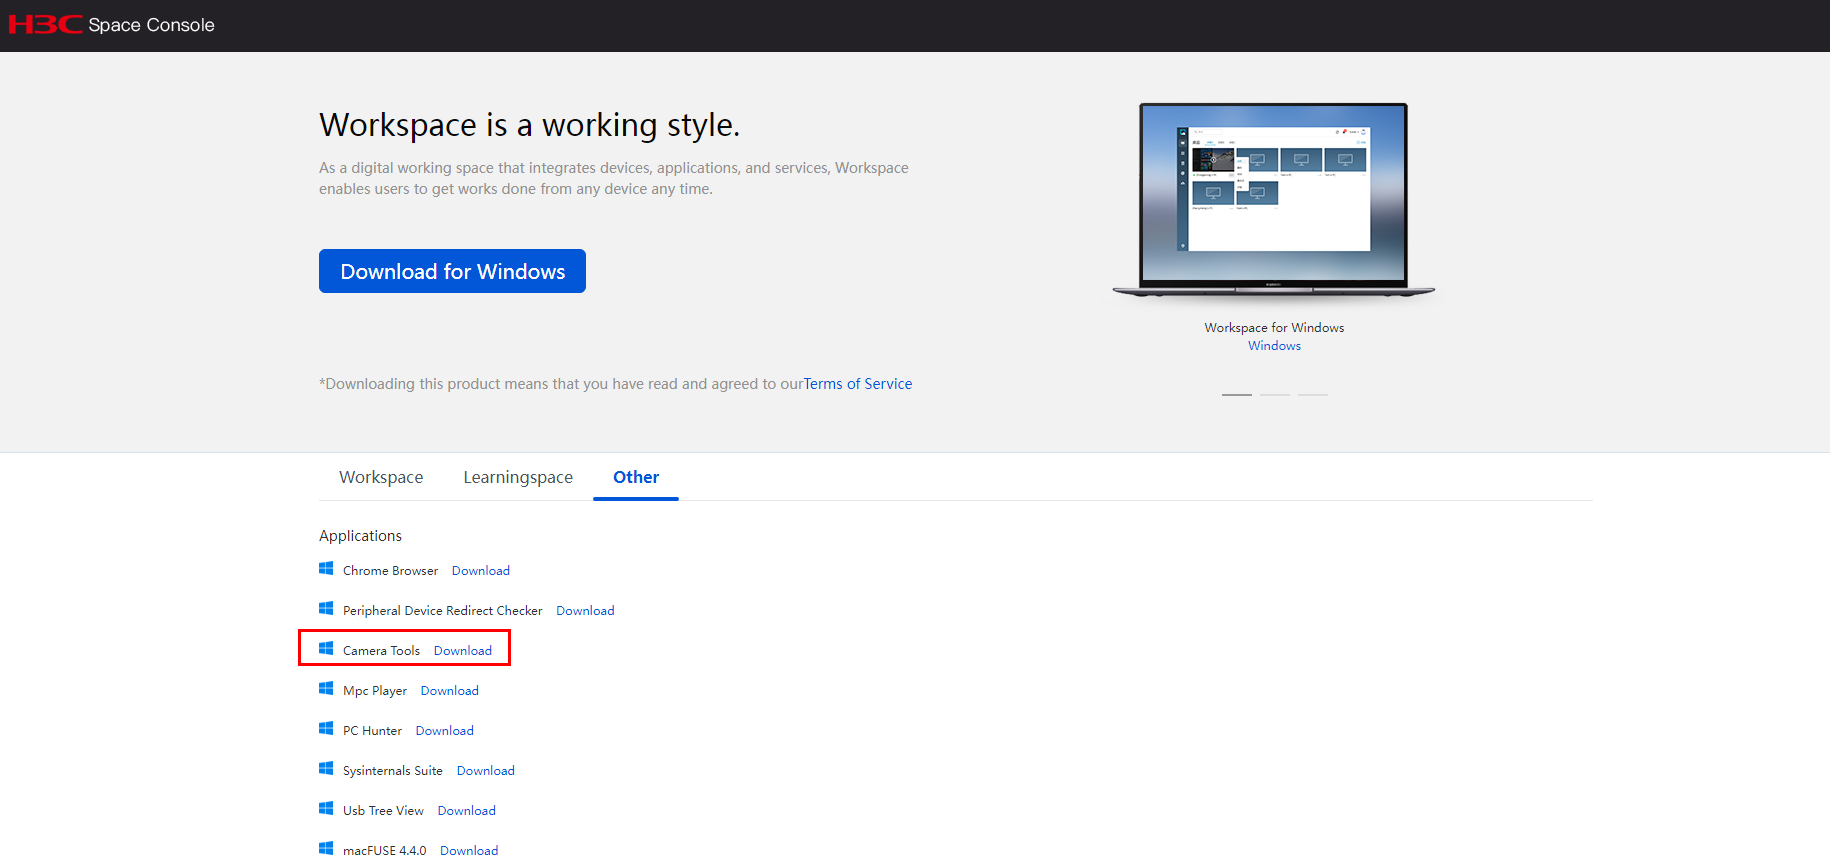
Task: Click Windows icon beside Peripheral Device Redirect Checker
Action: [326, 609]
